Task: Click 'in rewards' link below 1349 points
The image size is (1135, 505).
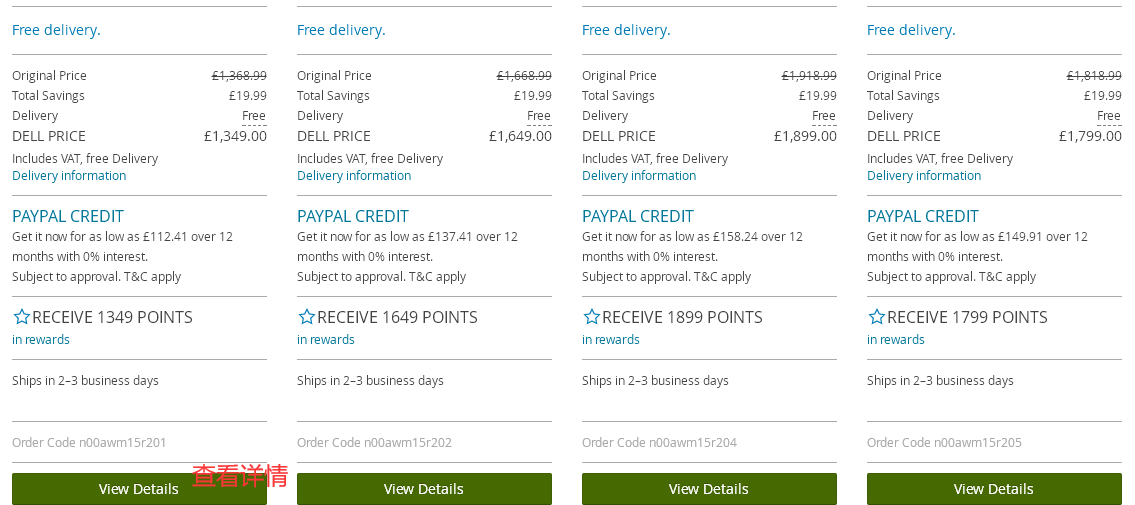Action: [x=41, y=340]
